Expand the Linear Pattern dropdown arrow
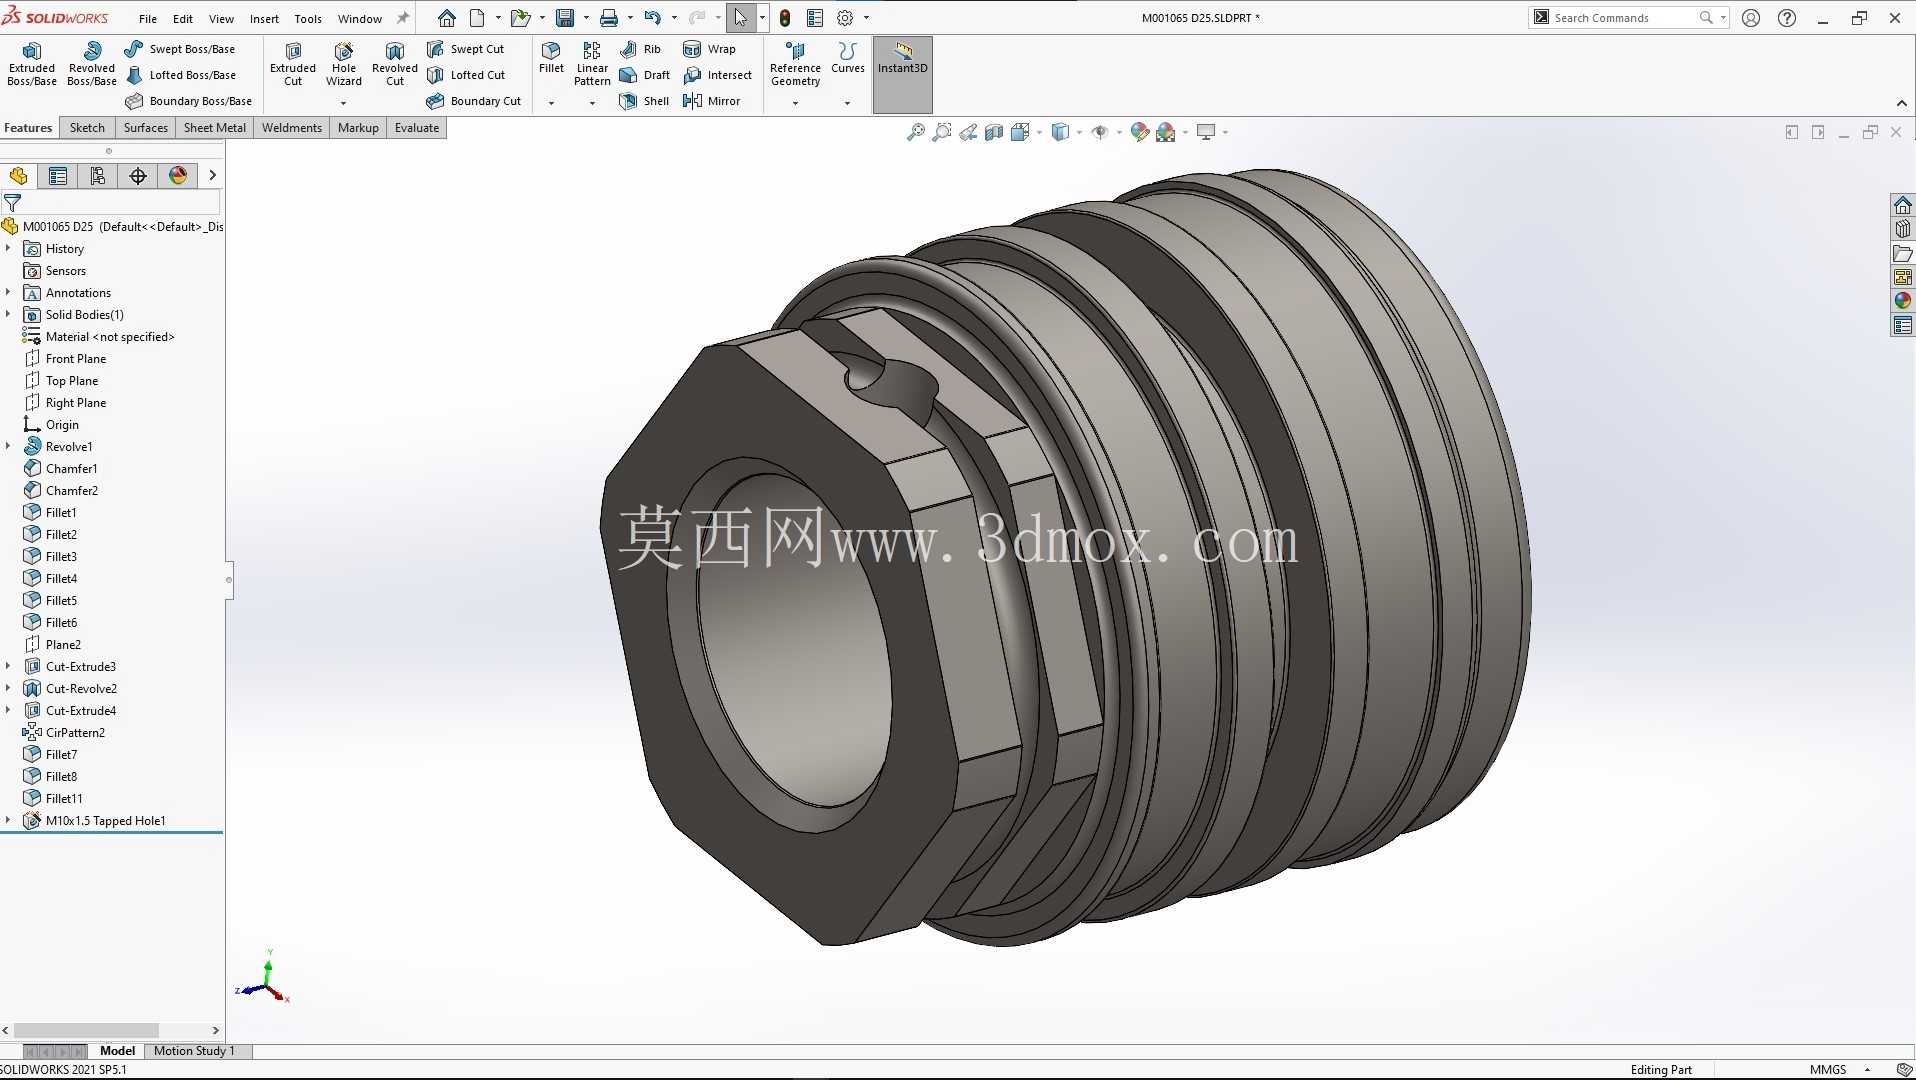The image size is (1916, 1080). (x=592, y=103)
